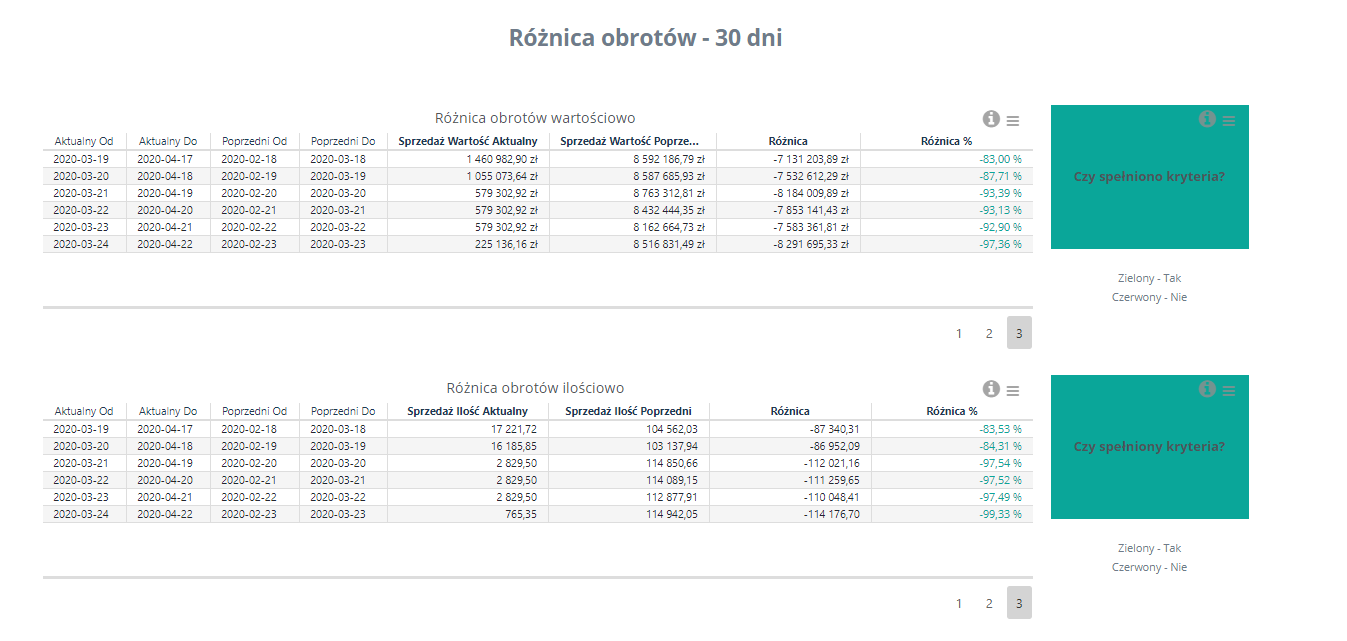Click percentage -83,53 %
Screen dimensions: 1347x641
tap(1000, 429)
